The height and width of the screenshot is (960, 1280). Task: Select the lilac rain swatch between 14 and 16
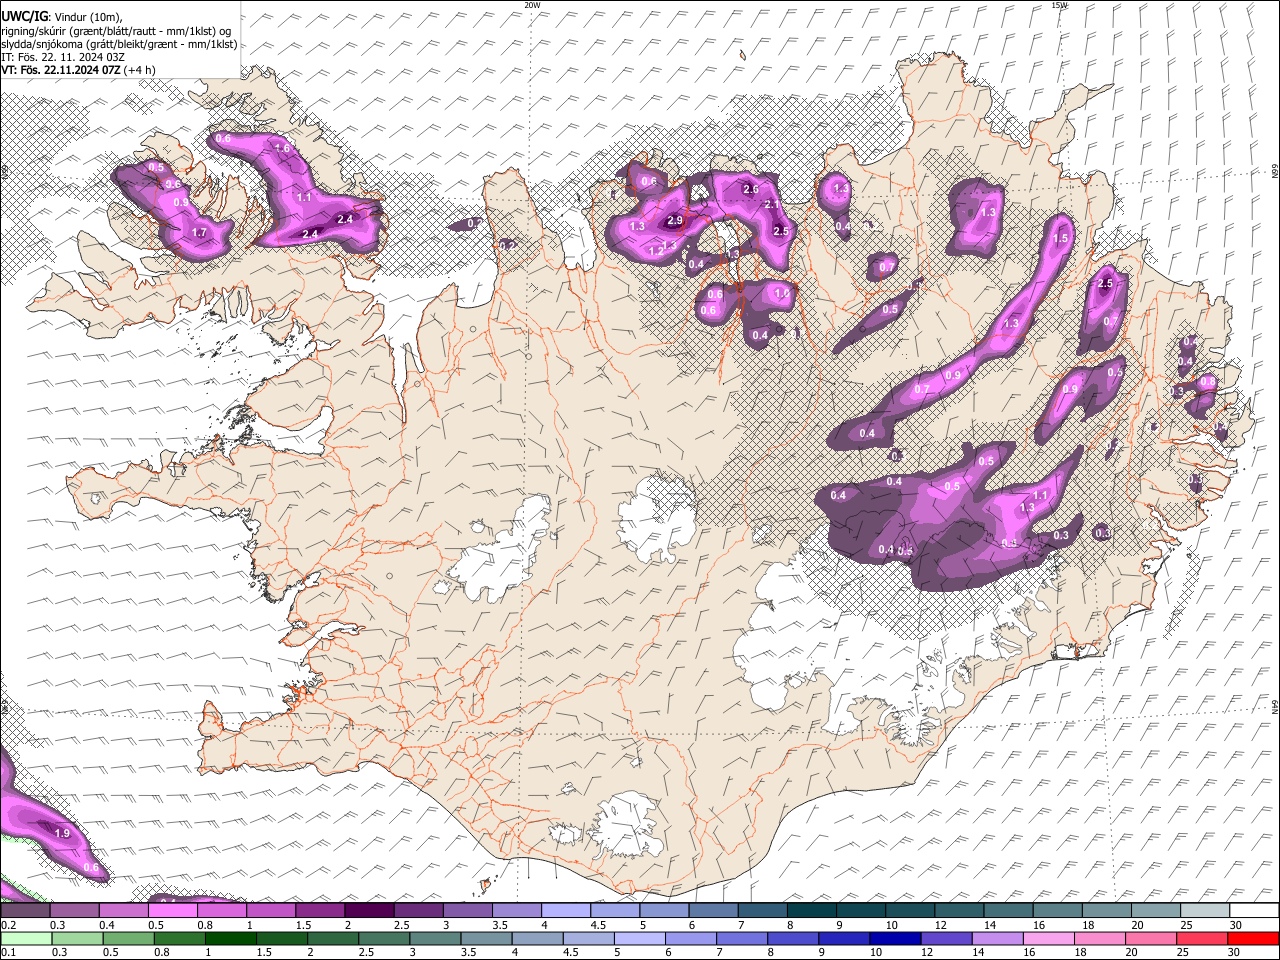click(997, 938)
